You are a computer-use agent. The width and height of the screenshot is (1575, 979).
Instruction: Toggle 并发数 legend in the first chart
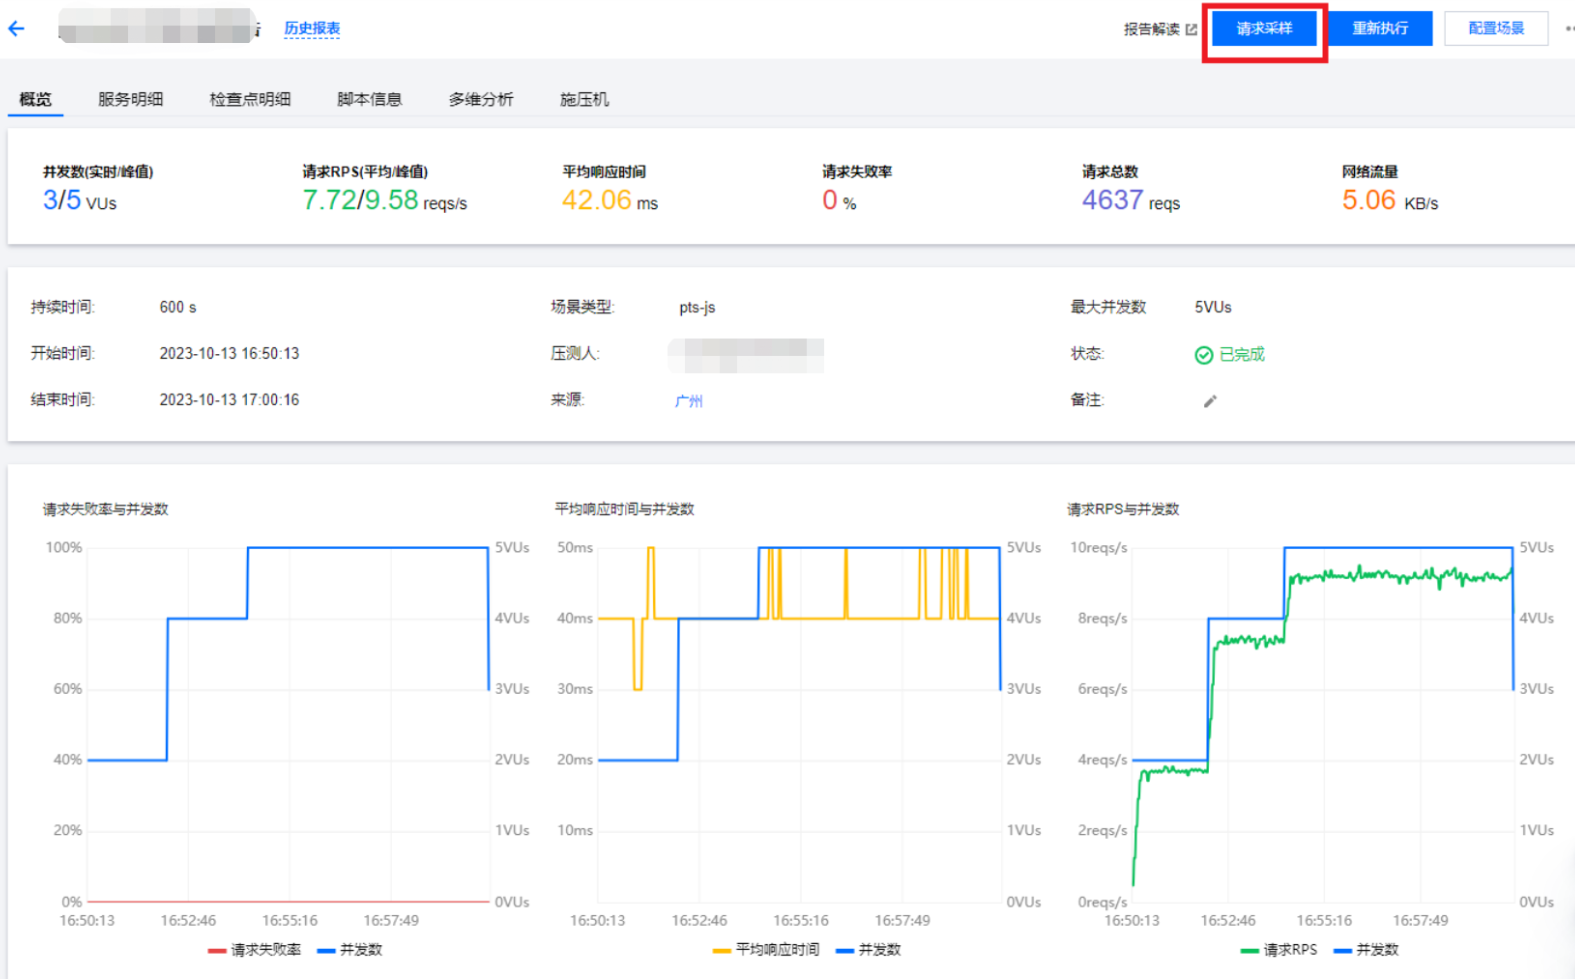point(350,950)
